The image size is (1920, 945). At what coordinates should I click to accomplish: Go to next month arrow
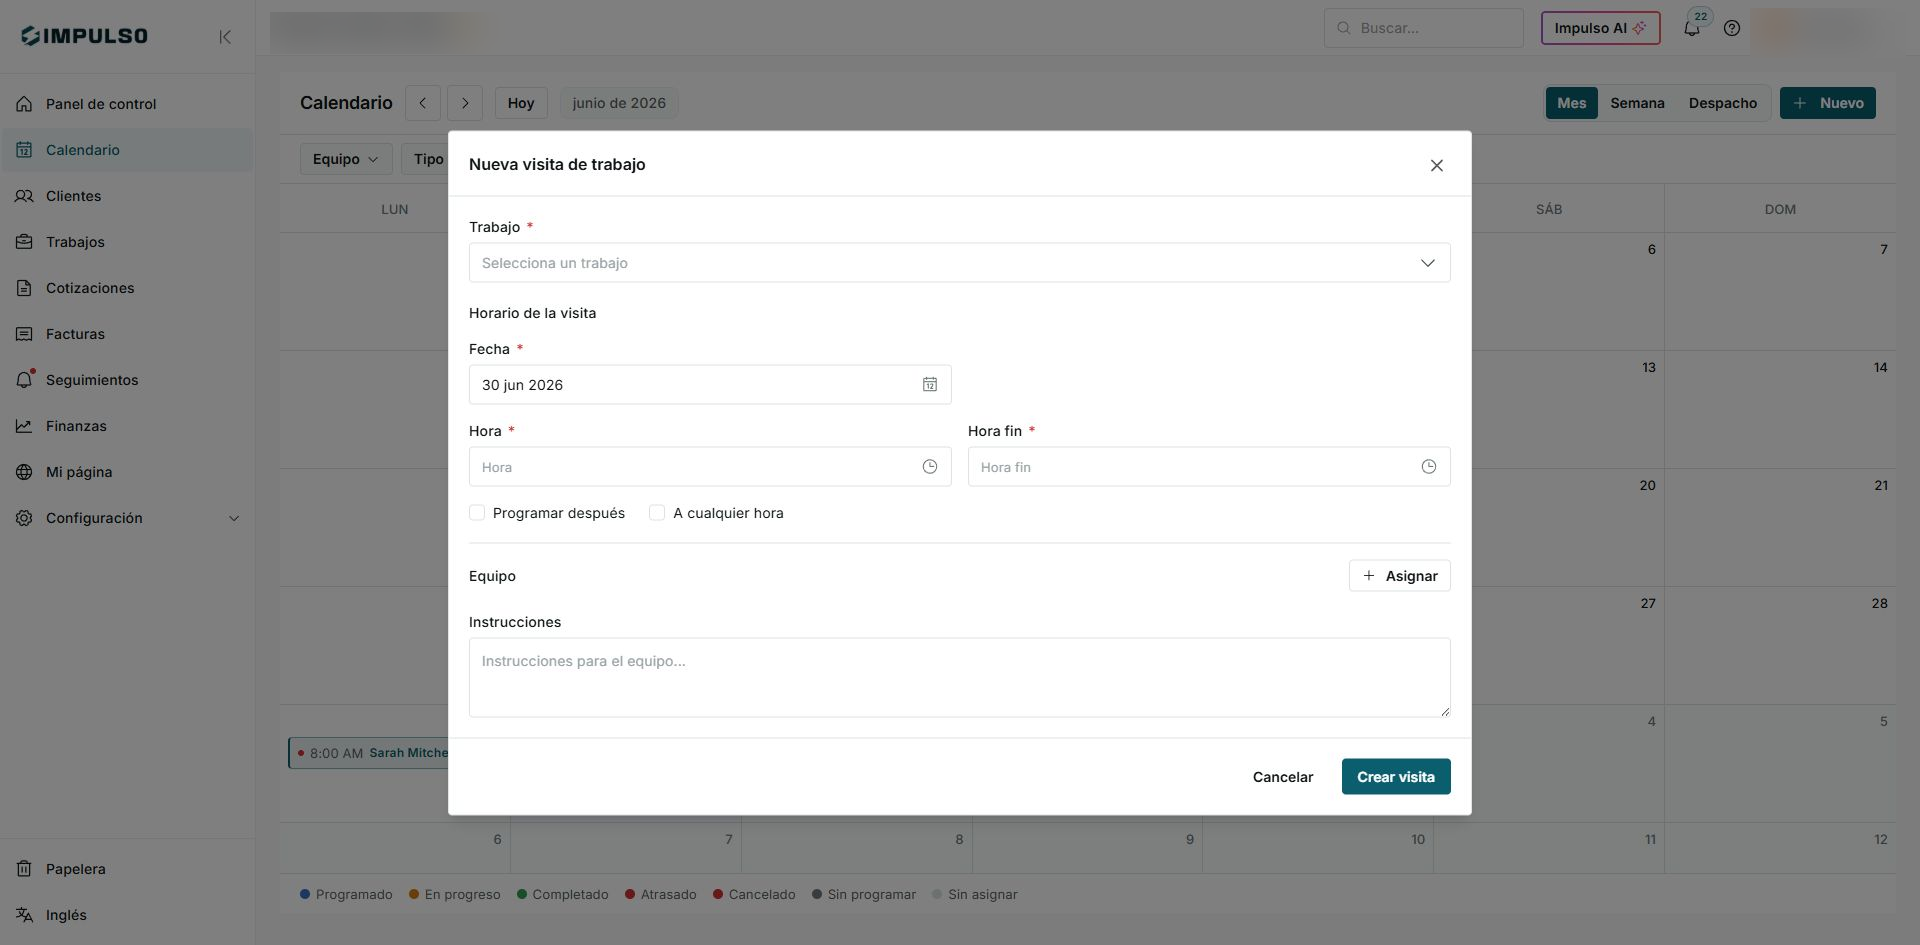465,103
